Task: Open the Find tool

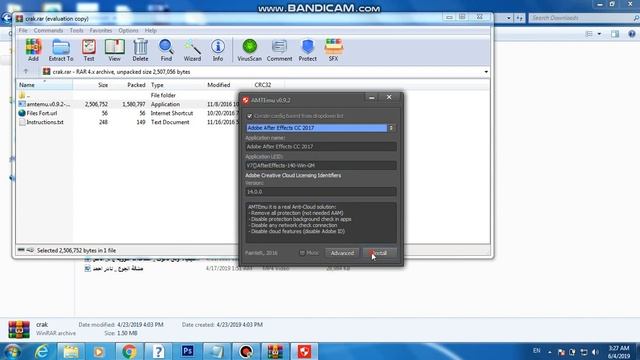Action: point(166,50)
